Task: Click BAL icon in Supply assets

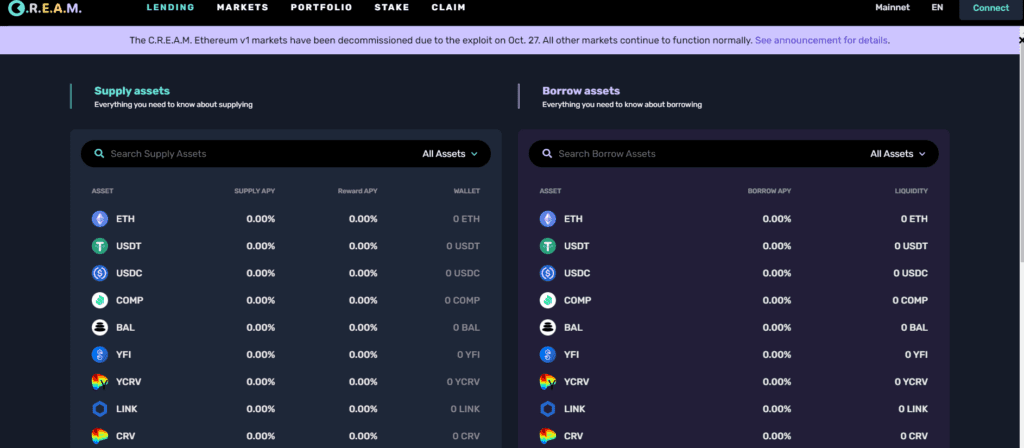Action: pyautogui.click(x=99, y=327)
